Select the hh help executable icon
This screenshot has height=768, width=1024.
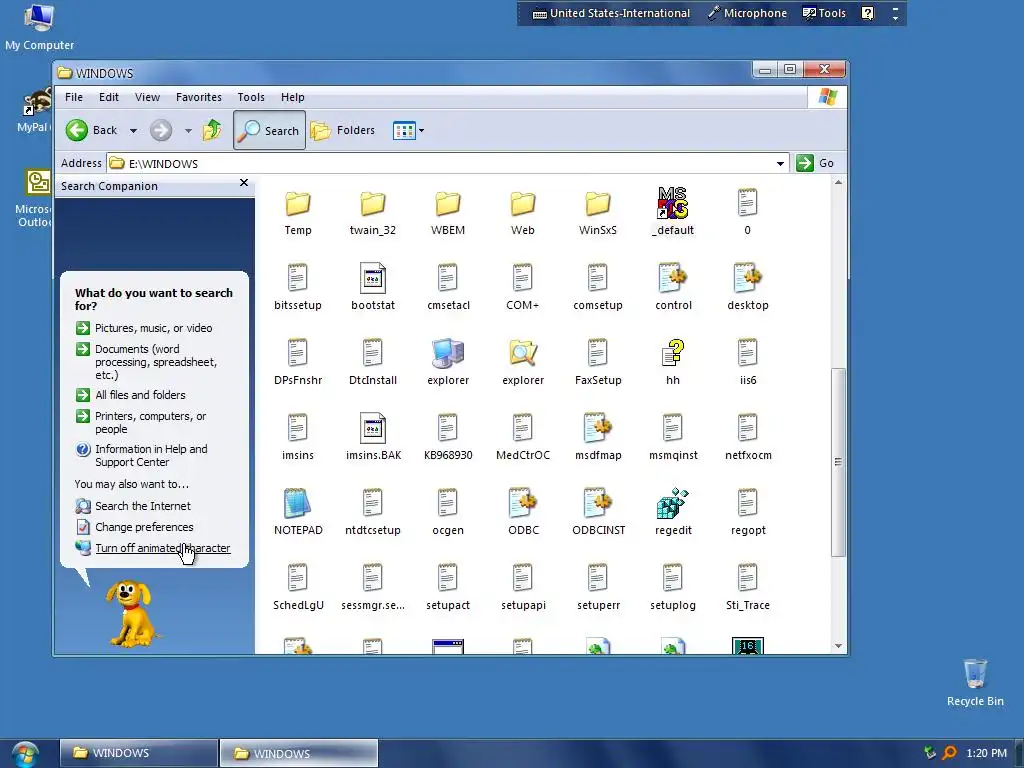pyautogui.click(x=673, y=353)
